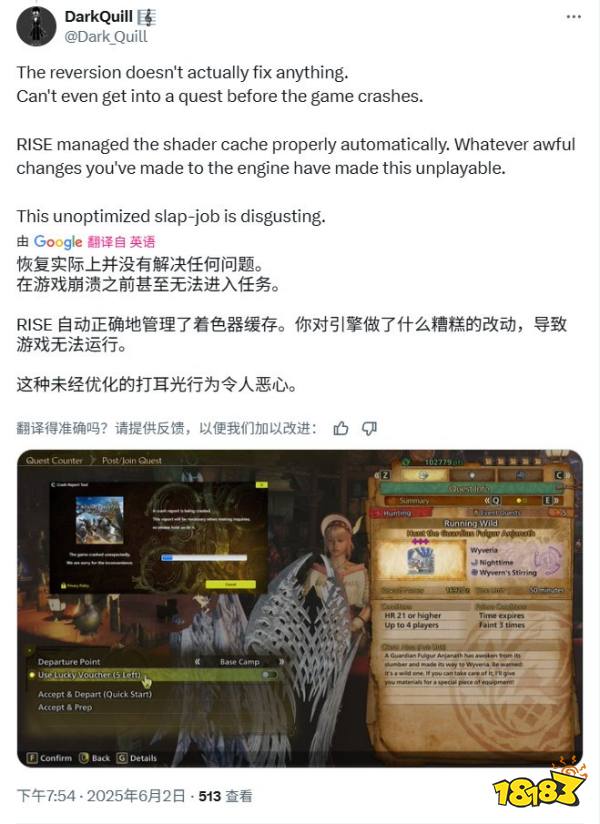
Task: Toggle the Use Lucky Voucher switch
Action: [x=270, y=674]
